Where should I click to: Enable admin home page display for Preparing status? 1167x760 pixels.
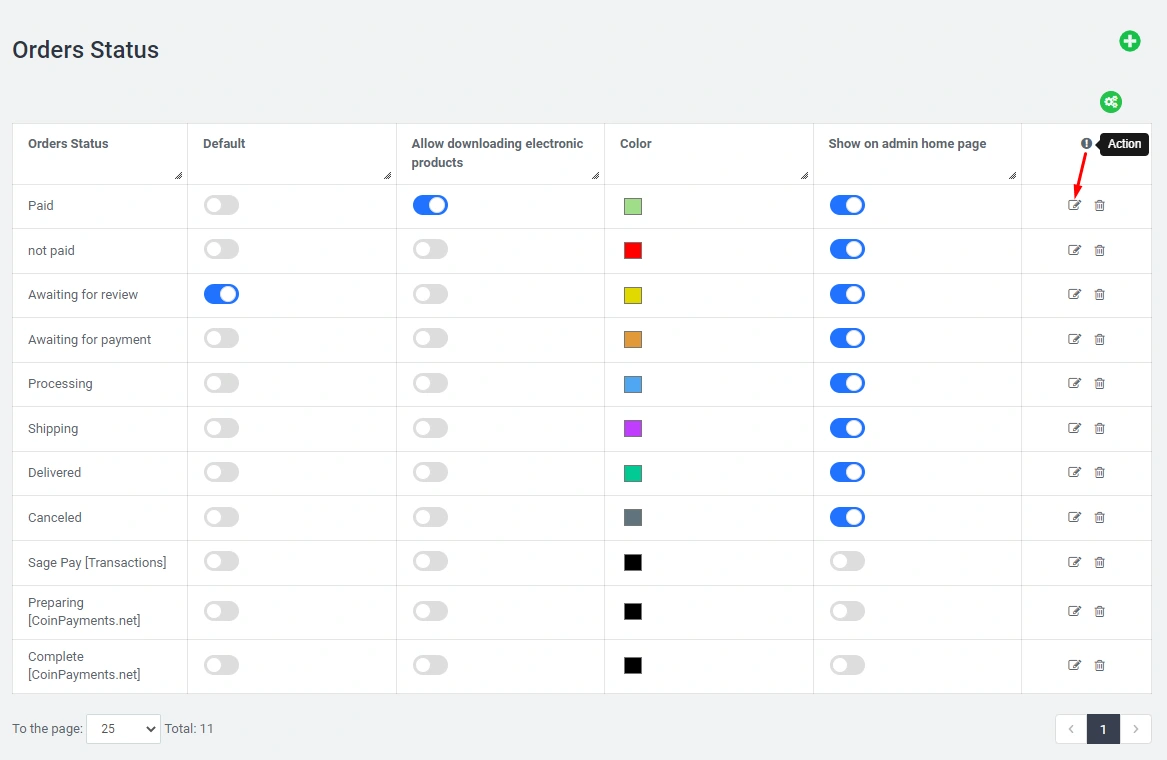[x=847, y=611]
